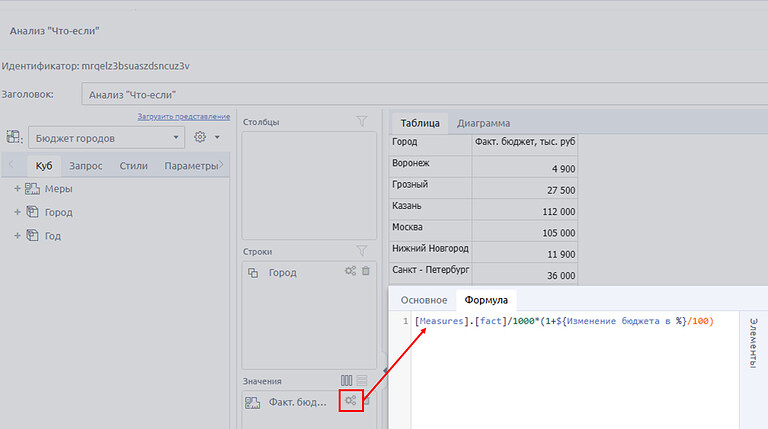Viewport: 768px width, 429px height.
Task: Select the Казань table row
Action: pyautogui.click(x=483, y=209)
